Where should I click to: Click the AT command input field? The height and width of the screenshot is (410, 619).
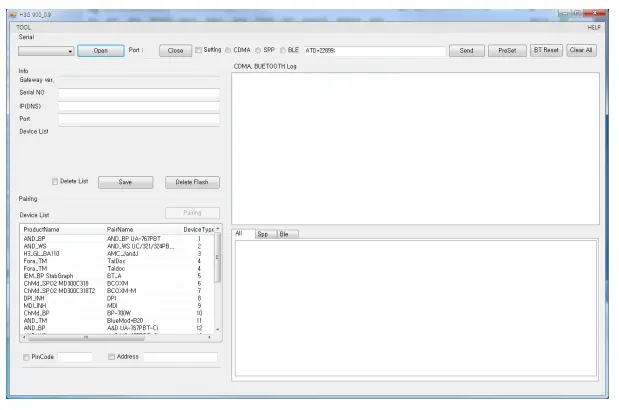tap(375, 51)
